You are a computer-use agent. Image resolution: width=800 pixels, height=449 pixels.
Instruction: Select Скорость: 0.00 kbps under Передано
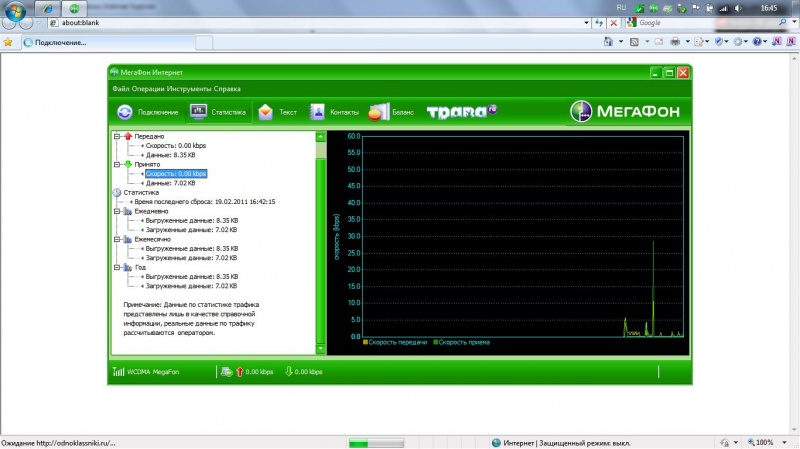click(x=176, y=145)
